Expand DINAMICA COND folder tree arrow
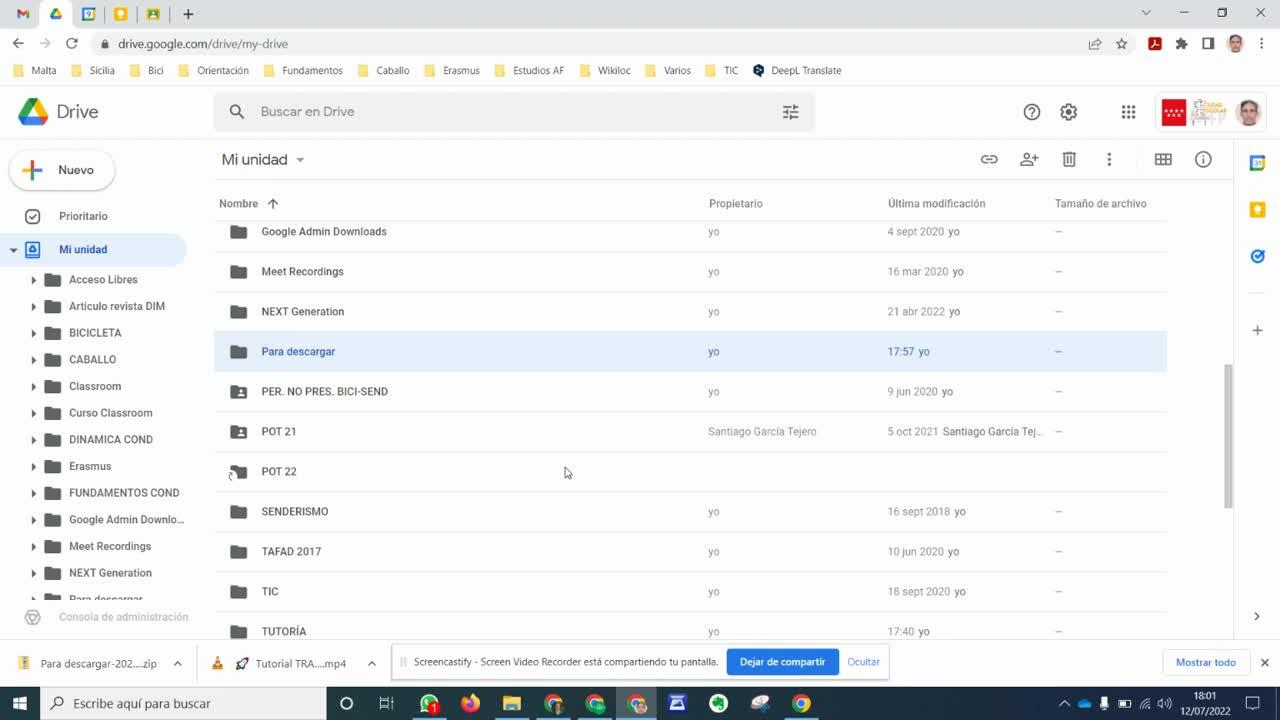The image size is (1280, 720). (33, 440)
